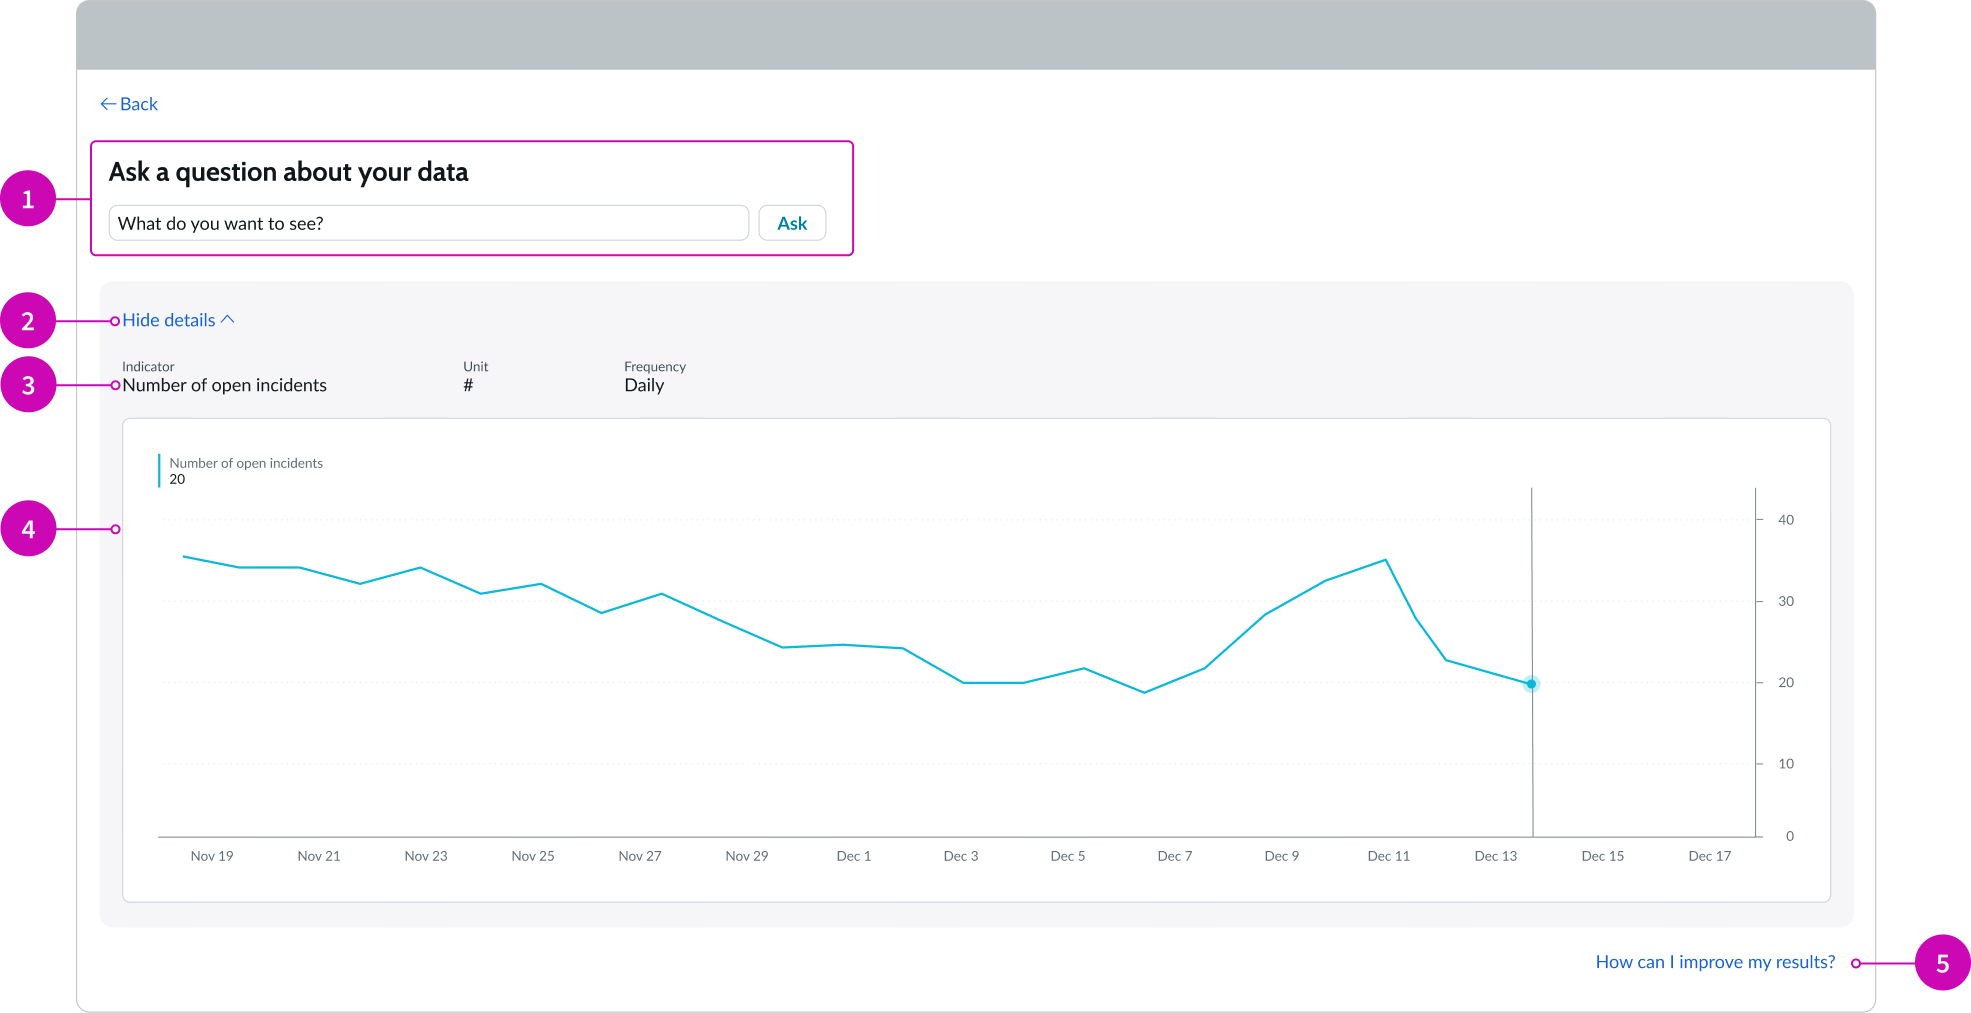The height and width of the screenshot is (1013, 1971).
Task: Click the numbered callout badge 1
Action: [29, 198]
